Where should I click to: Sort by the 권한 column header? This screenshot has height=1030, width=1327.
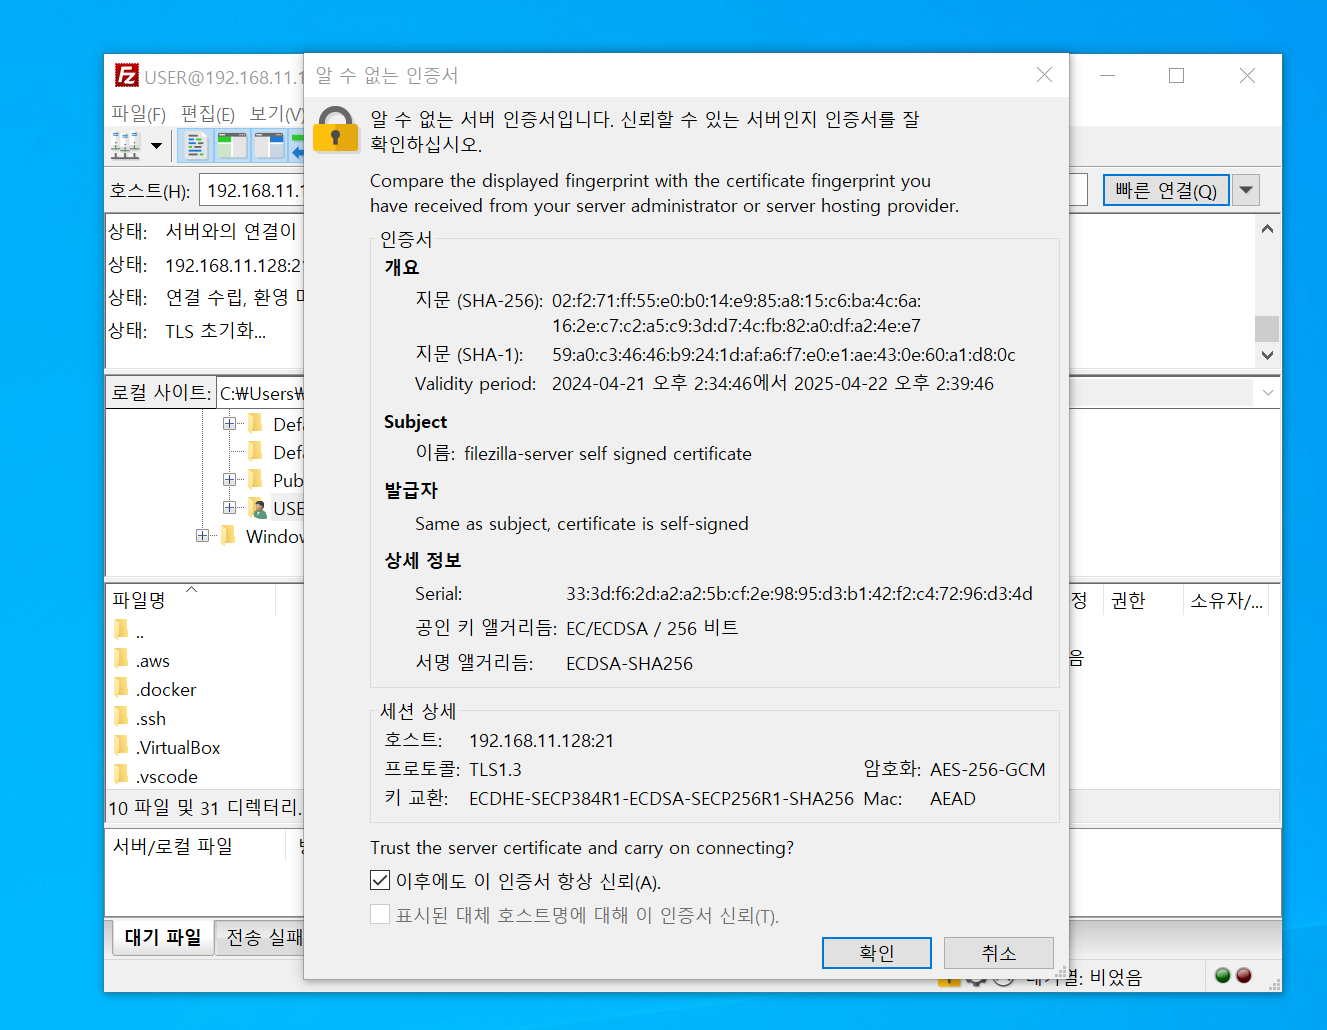1141,600
